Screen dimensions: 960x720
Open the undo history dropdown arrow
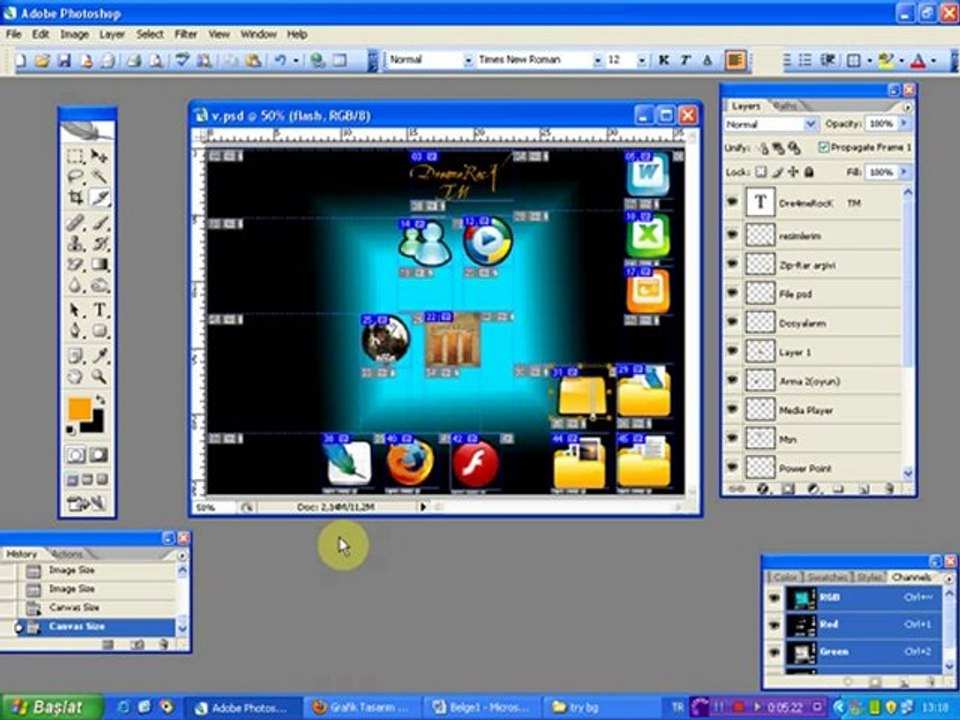click(x=296, y=60)
